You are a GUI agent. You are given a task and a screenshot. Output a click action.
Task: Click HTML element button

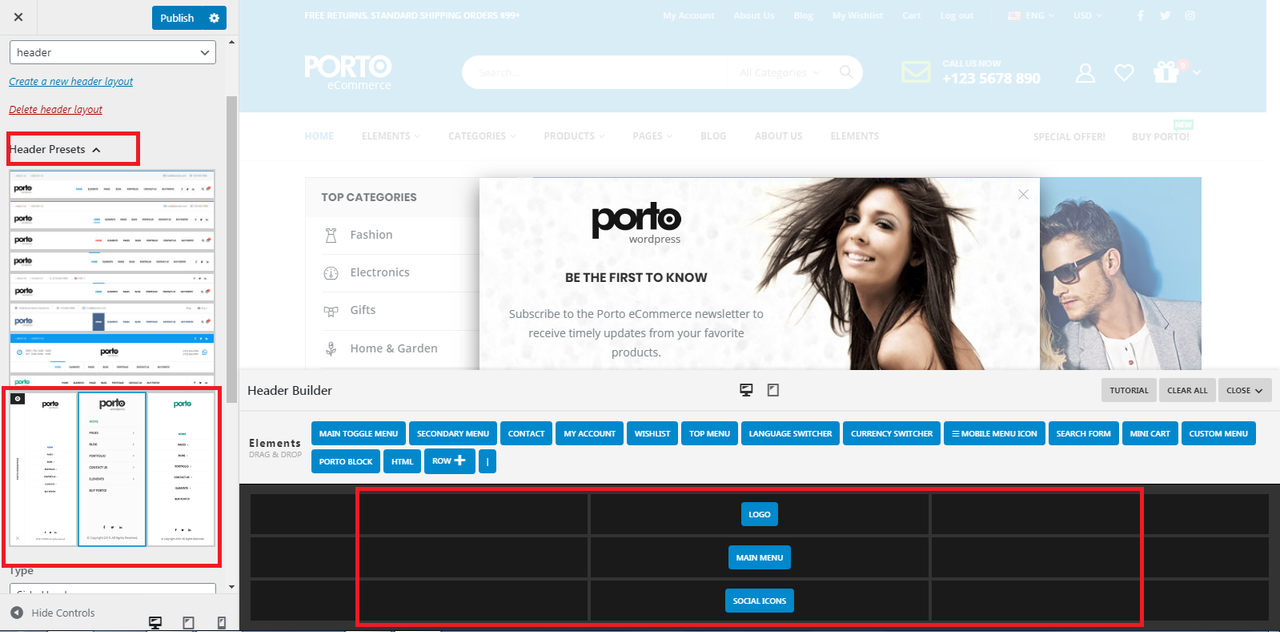402,461
